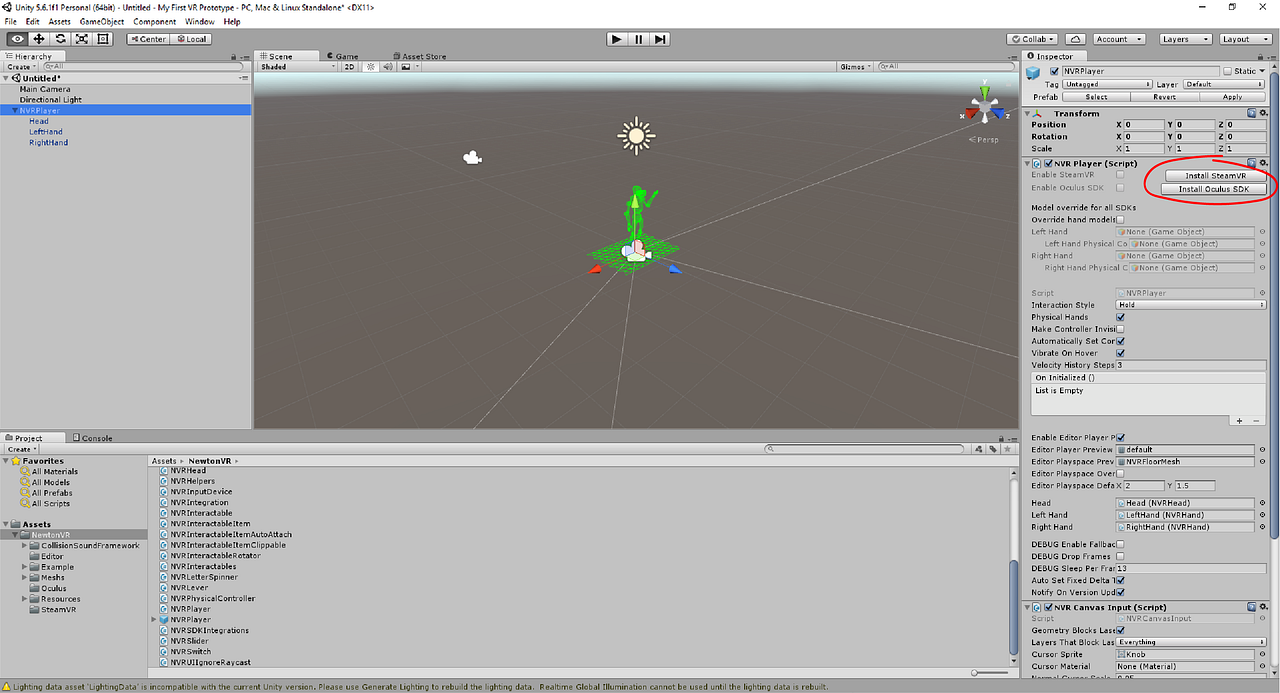
Task: Activate the Hand pan tool
Action: pyautogui.click(x=16, y=38)
